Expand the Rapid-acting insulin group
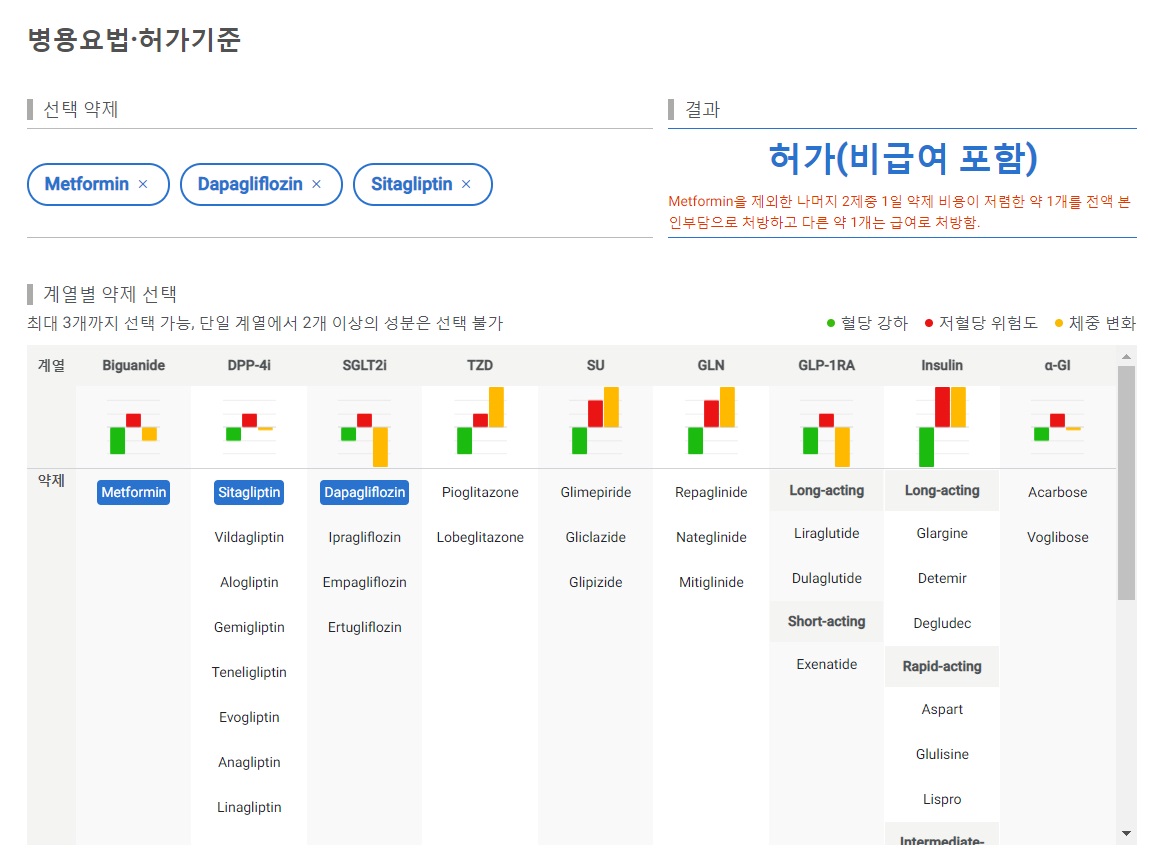 coord(941,666)
